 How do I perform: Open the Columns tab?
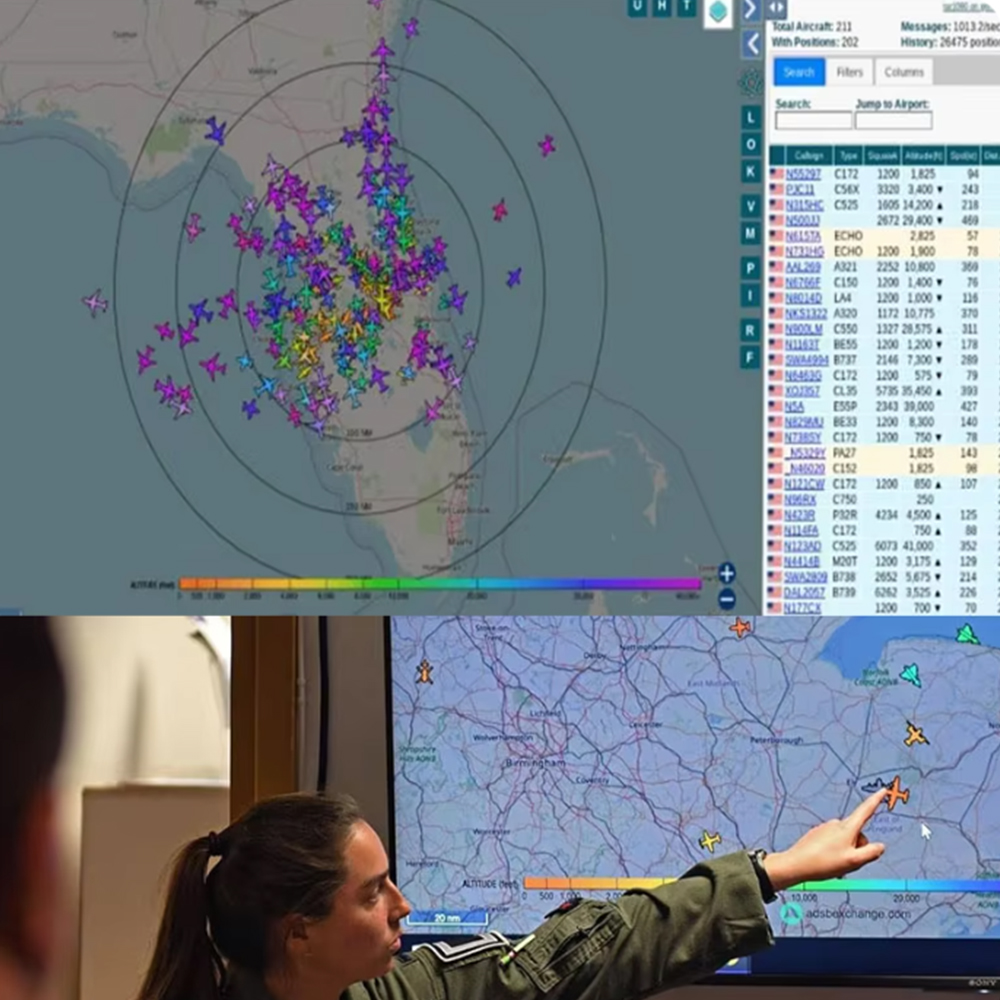(904, 72)
